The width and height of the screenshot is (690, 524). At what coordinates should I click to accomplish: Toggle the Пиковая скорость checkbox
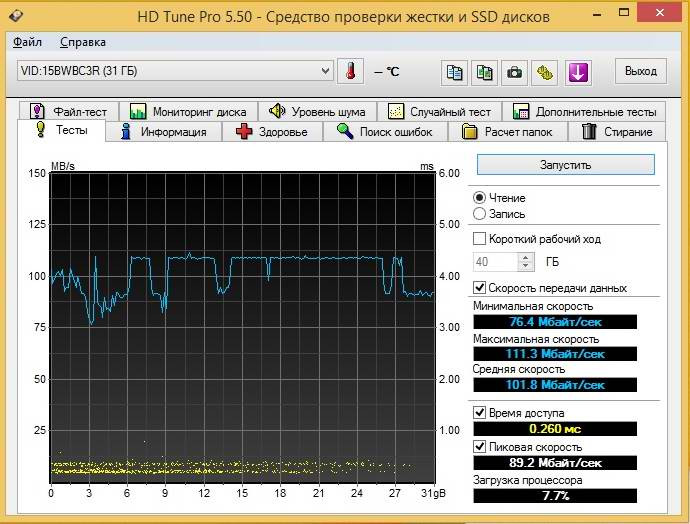pos(479,447)
